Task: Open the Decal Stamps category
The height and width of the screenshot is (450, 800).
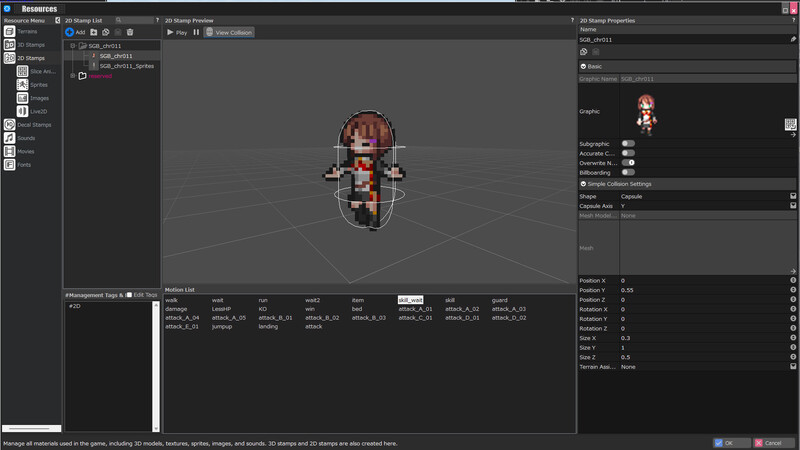Action: coord(28,124)
